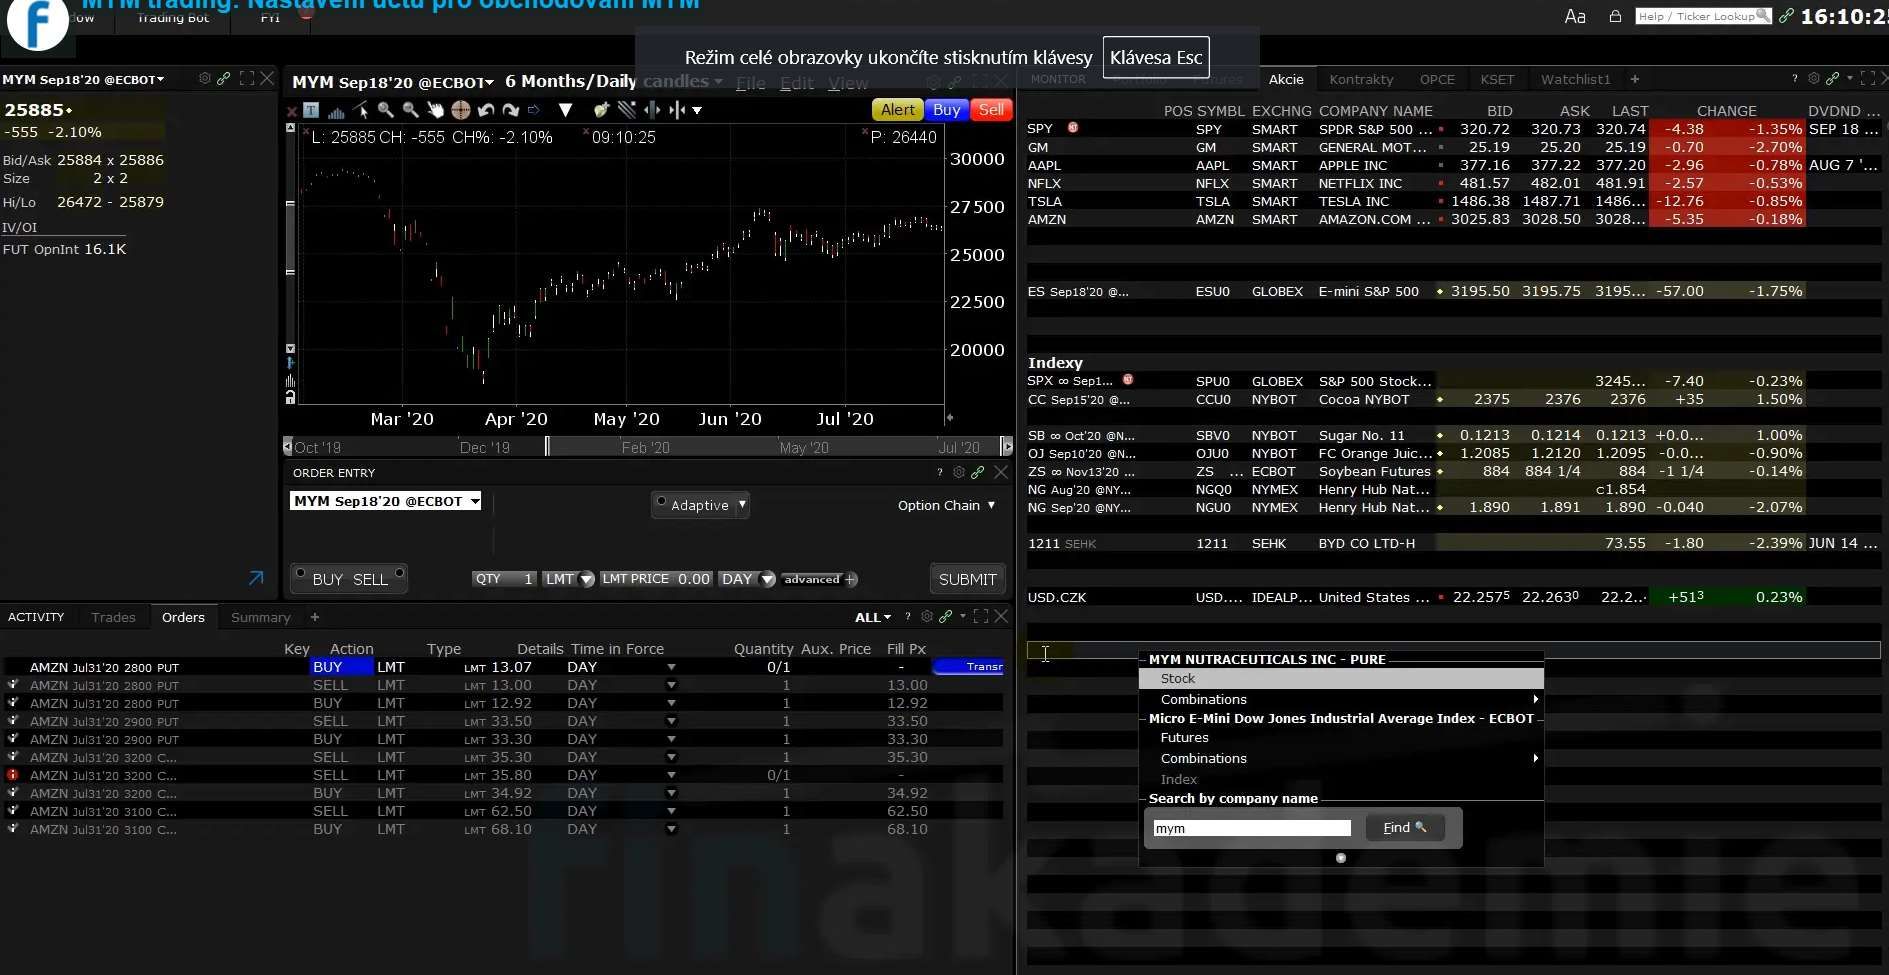Open the OPCE tab
The image size is (1889, 975).
point(1437,79)
